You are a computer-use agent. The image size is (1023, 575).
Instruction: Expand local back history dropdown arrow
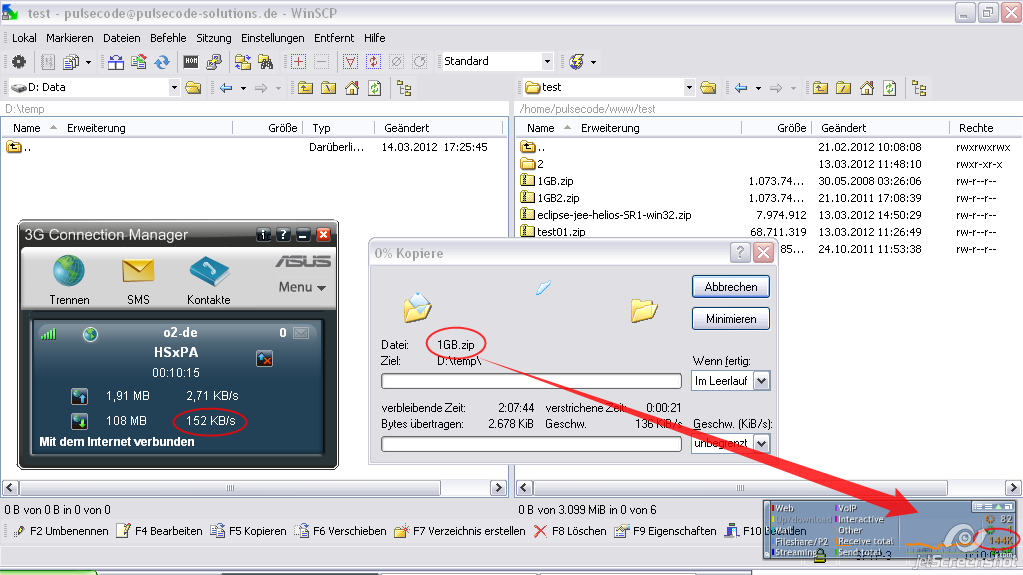243,88
